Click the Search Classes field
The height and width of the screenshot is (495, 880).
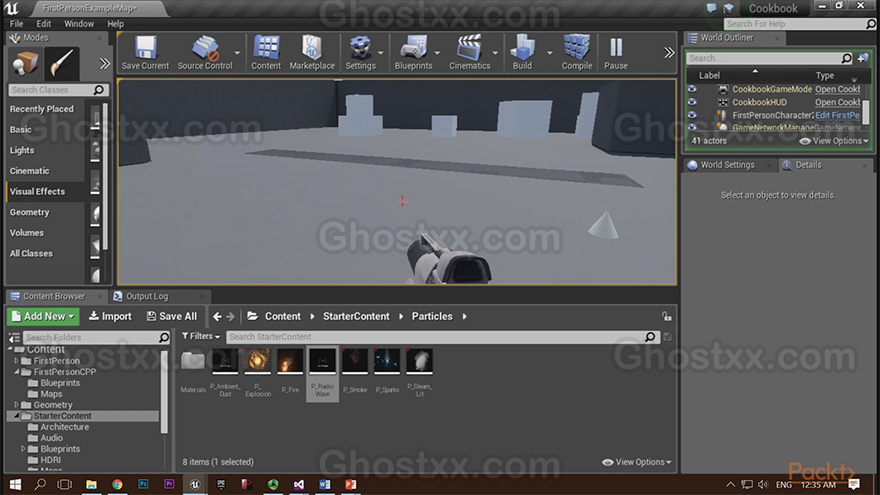(58, 90)
